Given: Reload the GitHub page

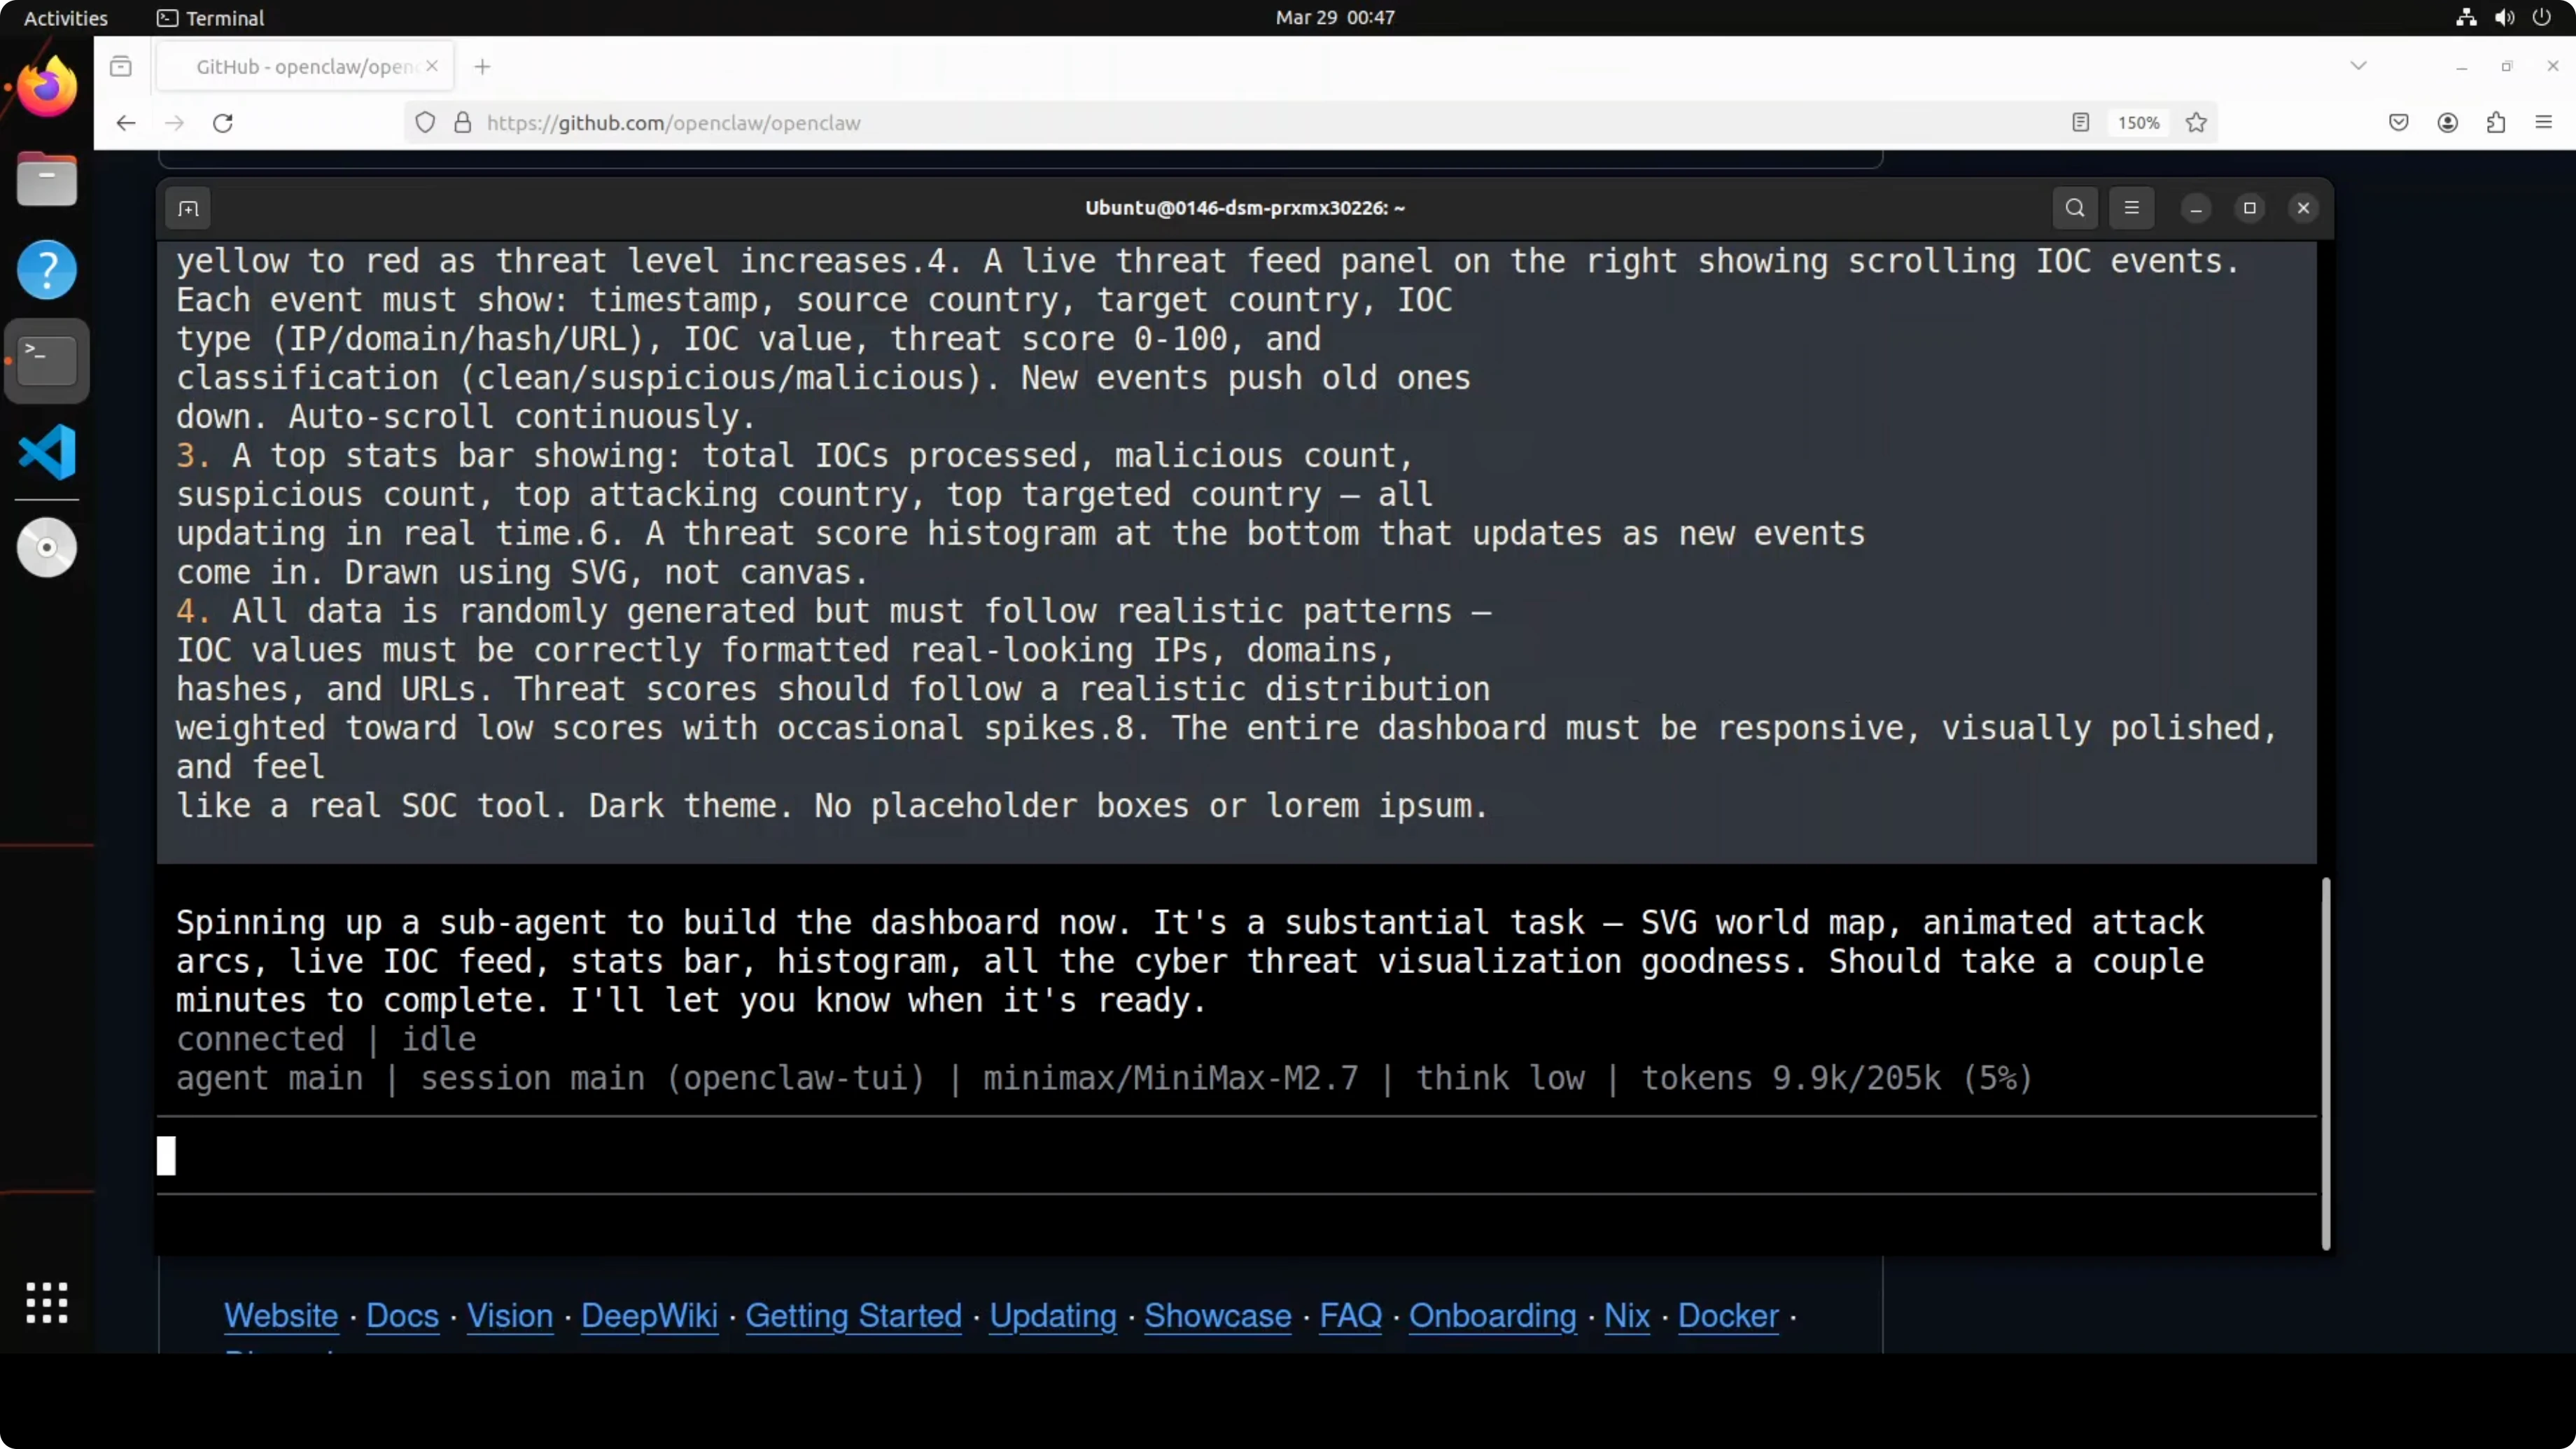Looking at the screenshot, I should [223, 122].
